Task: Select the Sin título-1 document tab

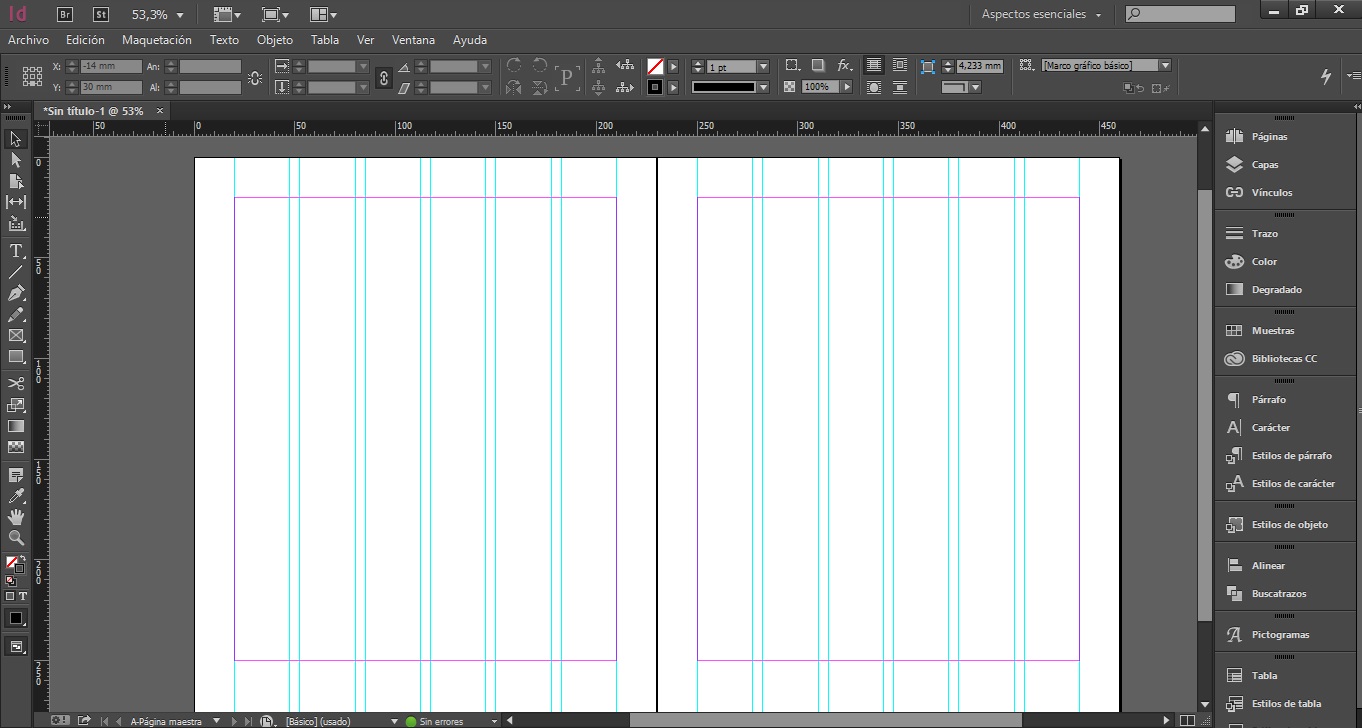Action: [x=93, y=111]
